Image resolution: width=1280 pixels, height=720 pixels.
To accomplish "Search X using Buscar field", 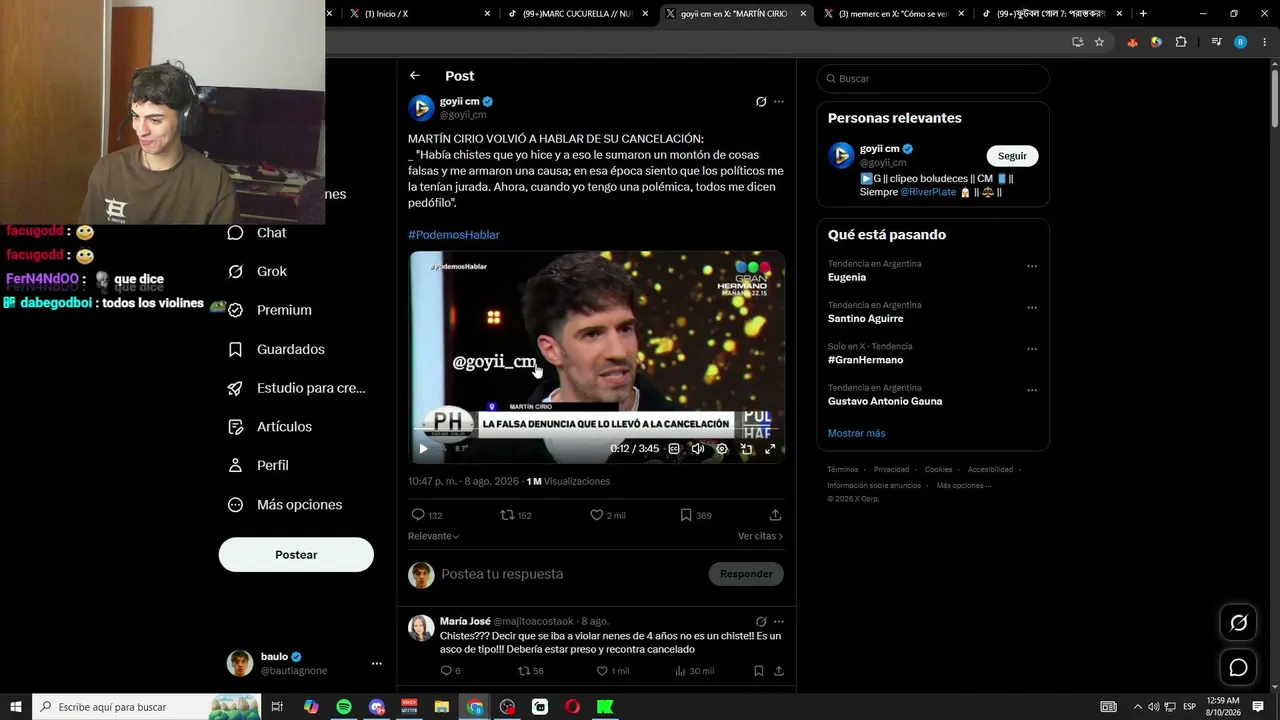I will point(933,79).
